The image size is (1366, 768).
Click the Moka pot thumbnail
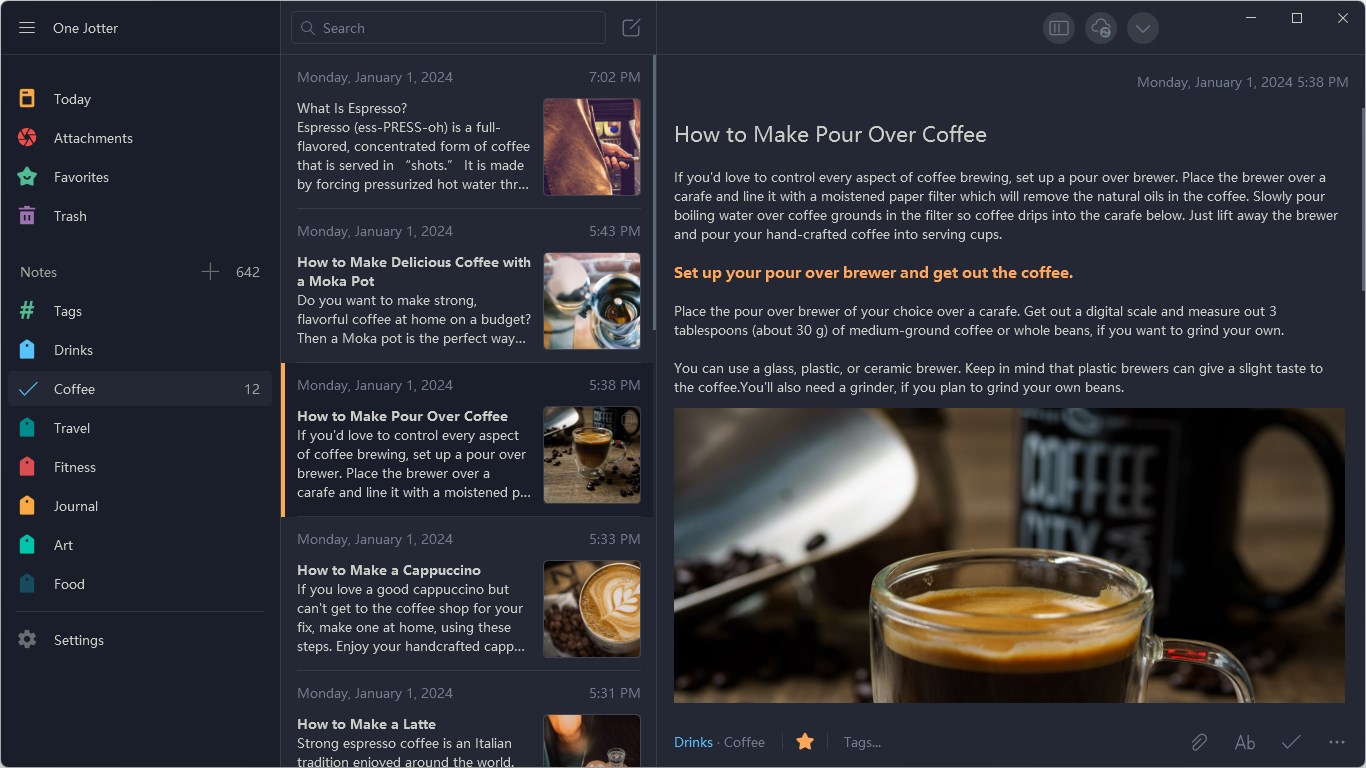coord(592,301)
